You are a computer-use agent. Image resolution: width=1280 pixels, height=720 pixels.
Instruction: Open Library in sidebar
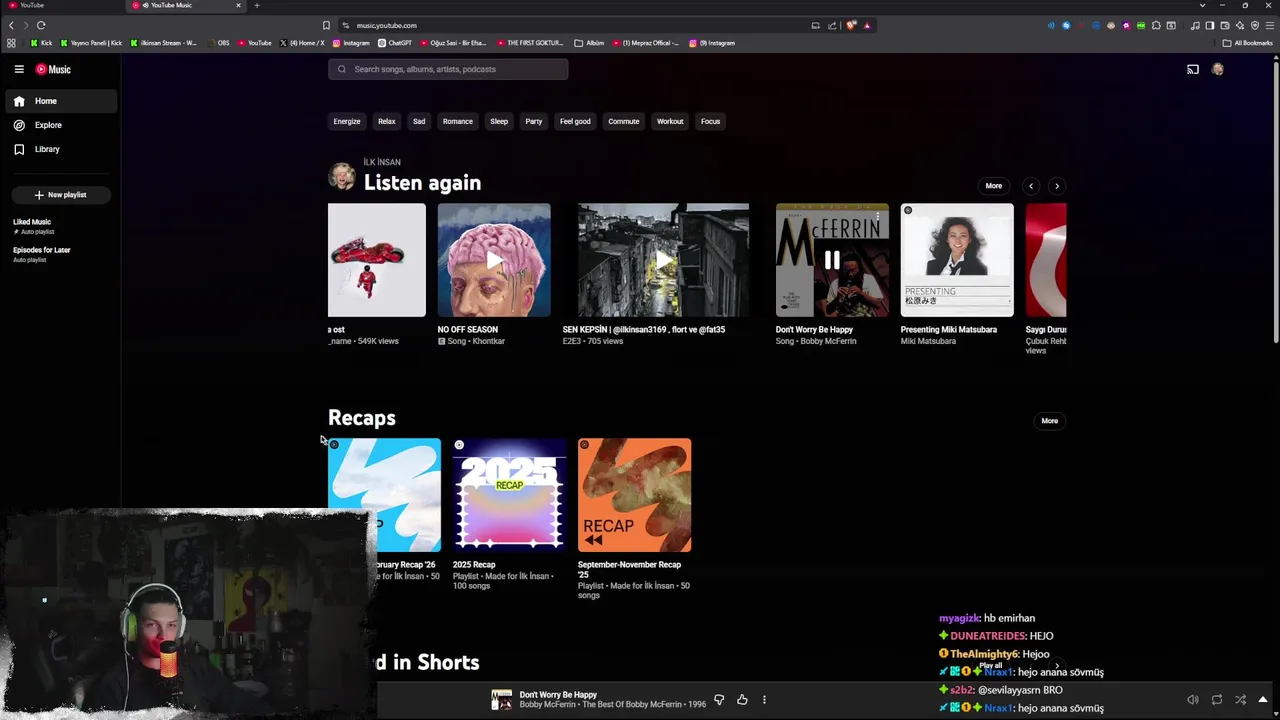(x=60, y=149)
